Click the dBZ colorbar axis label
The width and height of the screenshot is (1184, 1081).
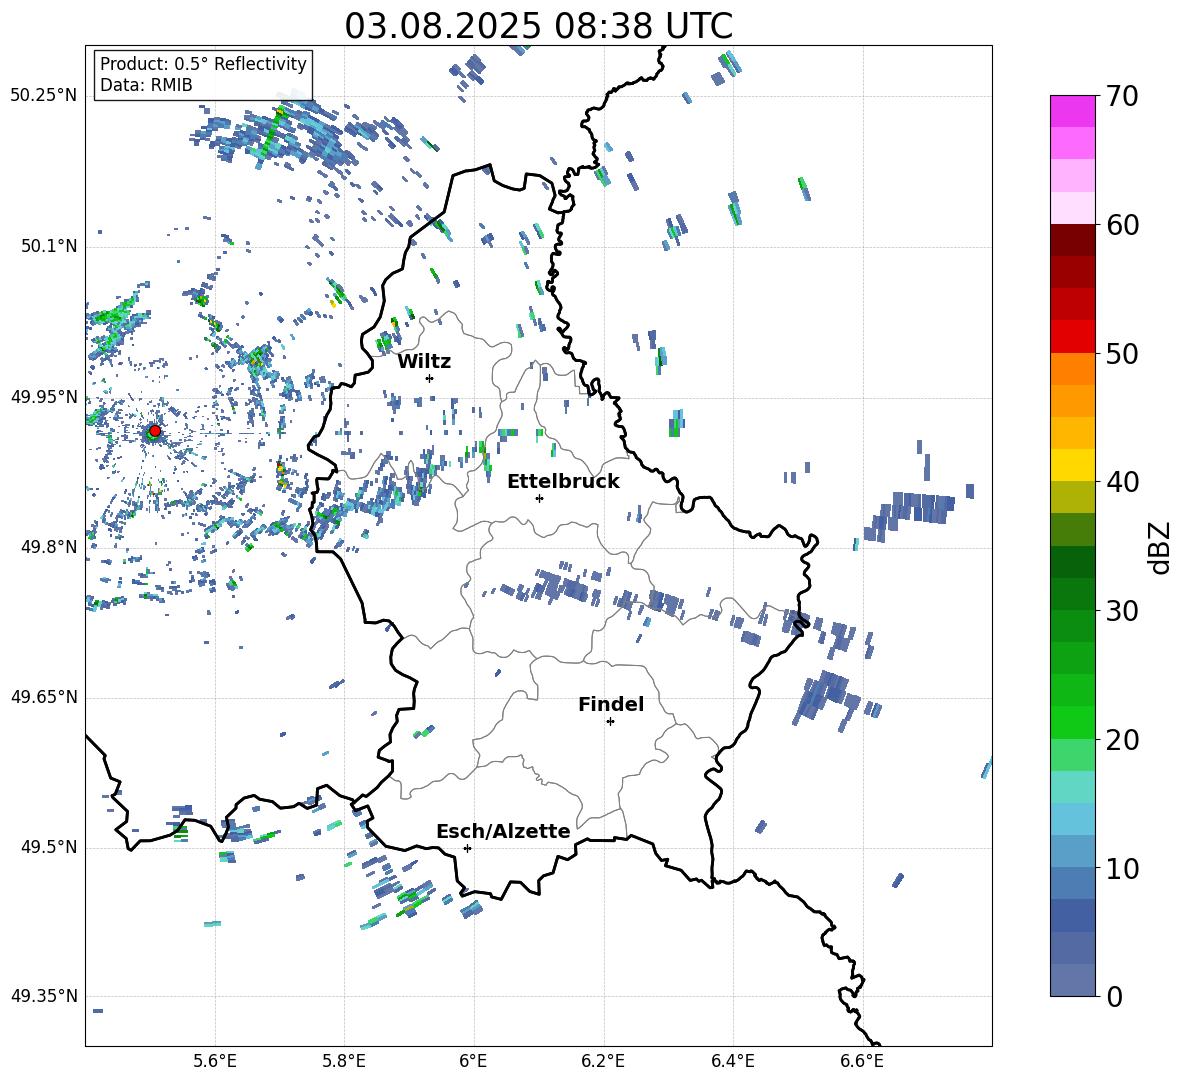tap(1160, 547)
